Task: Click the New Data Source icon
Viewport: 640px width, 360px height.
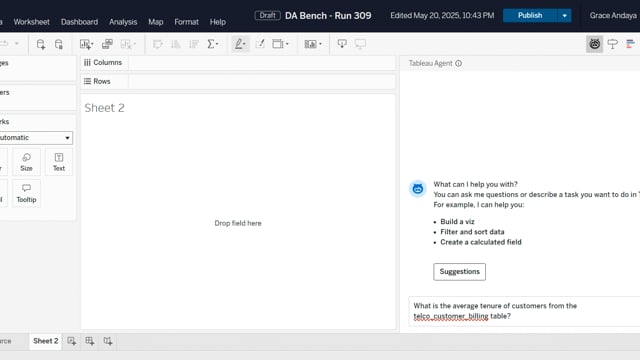Action: point(40,44)
